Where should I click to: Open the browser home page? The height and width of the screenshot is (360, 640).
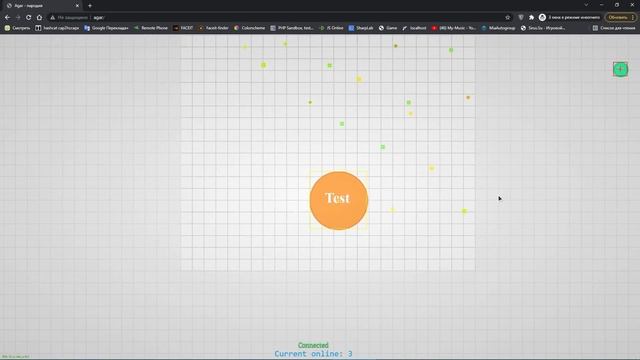[x=39, y=18]
